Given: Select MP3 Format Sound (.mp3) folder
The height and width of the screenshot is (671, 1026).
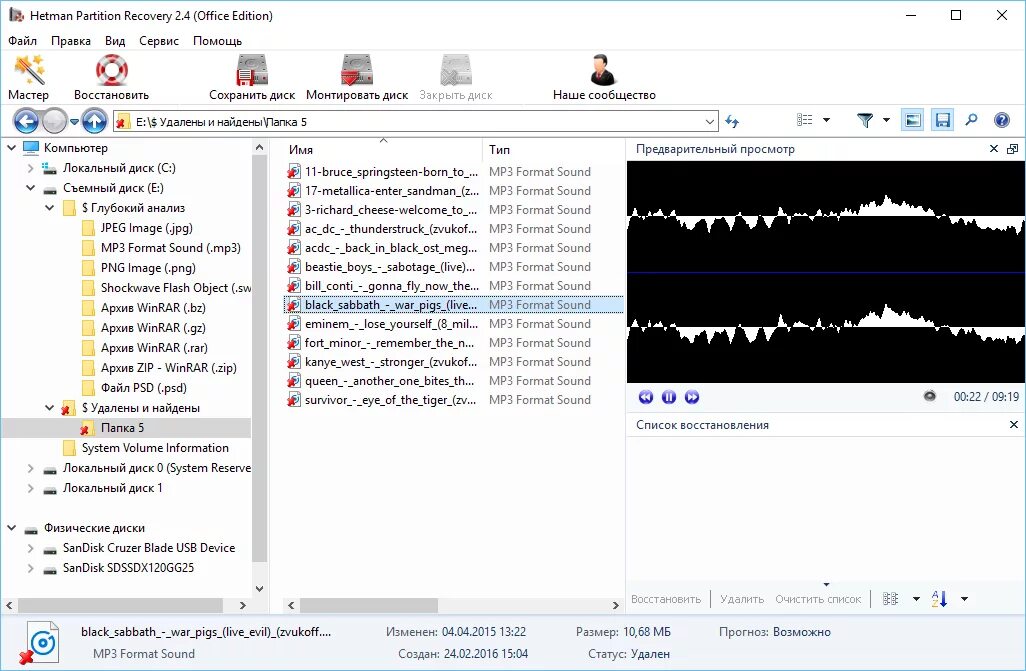Looking at the screenshot, I should tap(161, 248).
